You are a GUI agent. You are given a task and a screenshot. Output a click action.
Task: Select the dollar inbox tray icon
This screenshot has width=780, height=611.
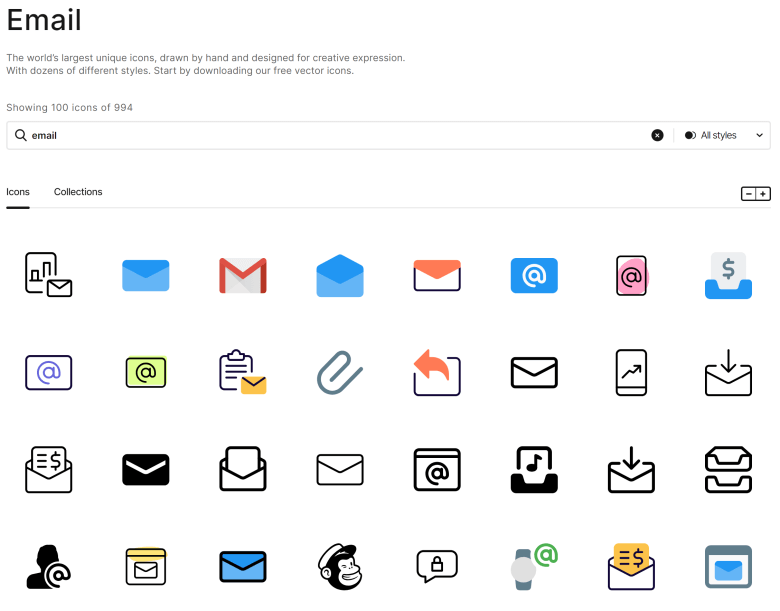coord(728,275)
